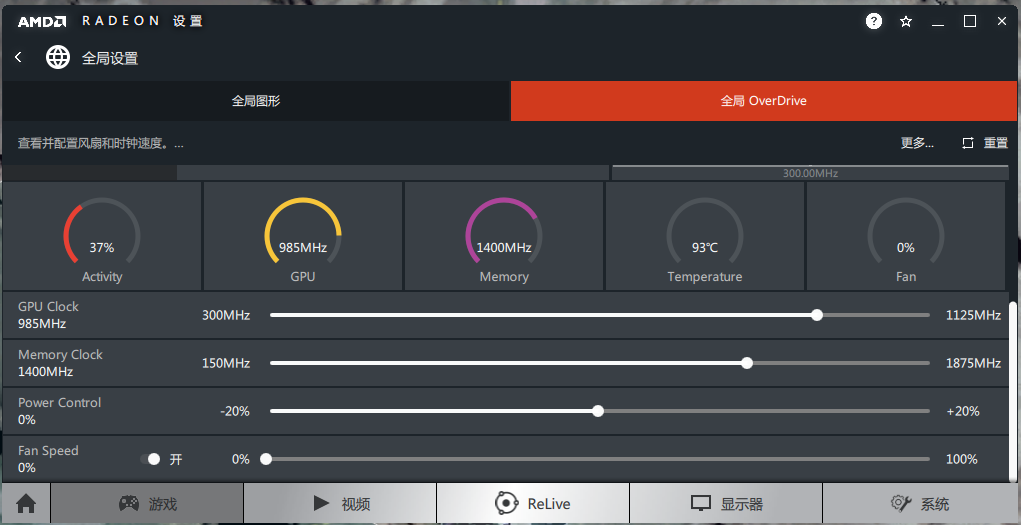Toggle the Fan Speed switch
The height and width of the screenshot is (525, 1021).
(152, 459)
